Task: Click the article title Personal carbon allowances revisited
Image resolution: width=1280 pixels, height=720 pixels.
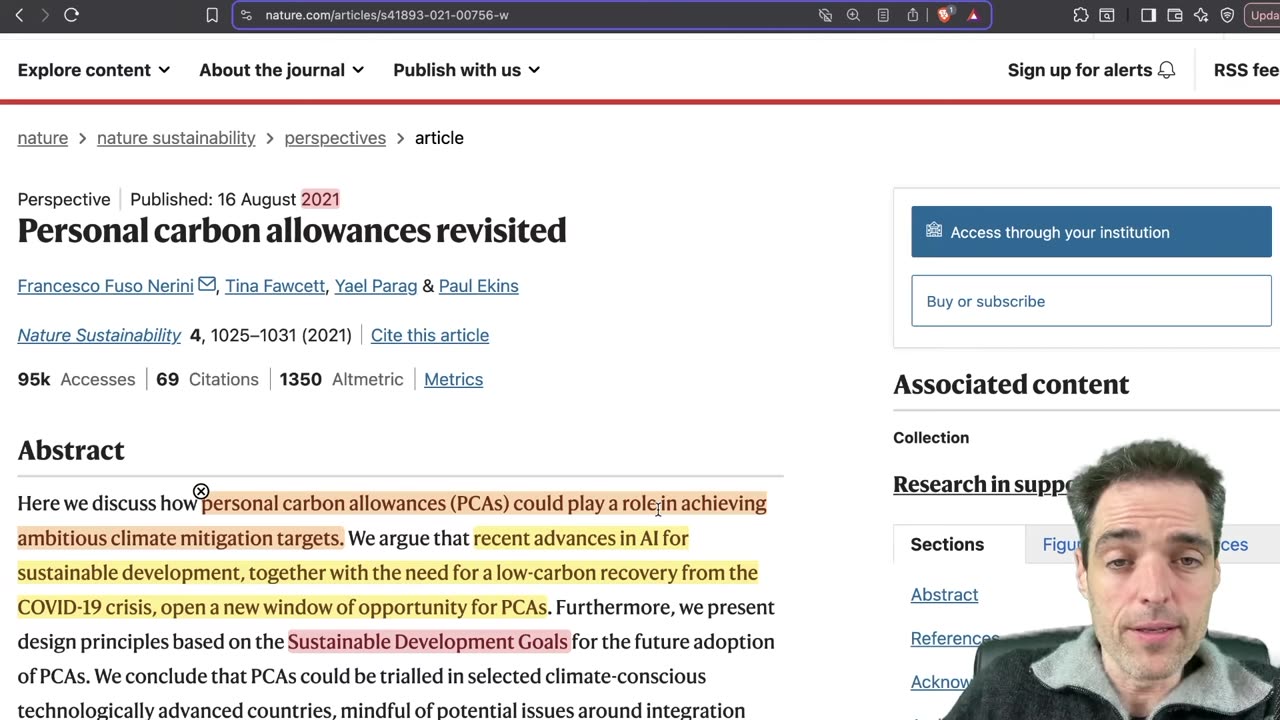Action: click(292, 231)
